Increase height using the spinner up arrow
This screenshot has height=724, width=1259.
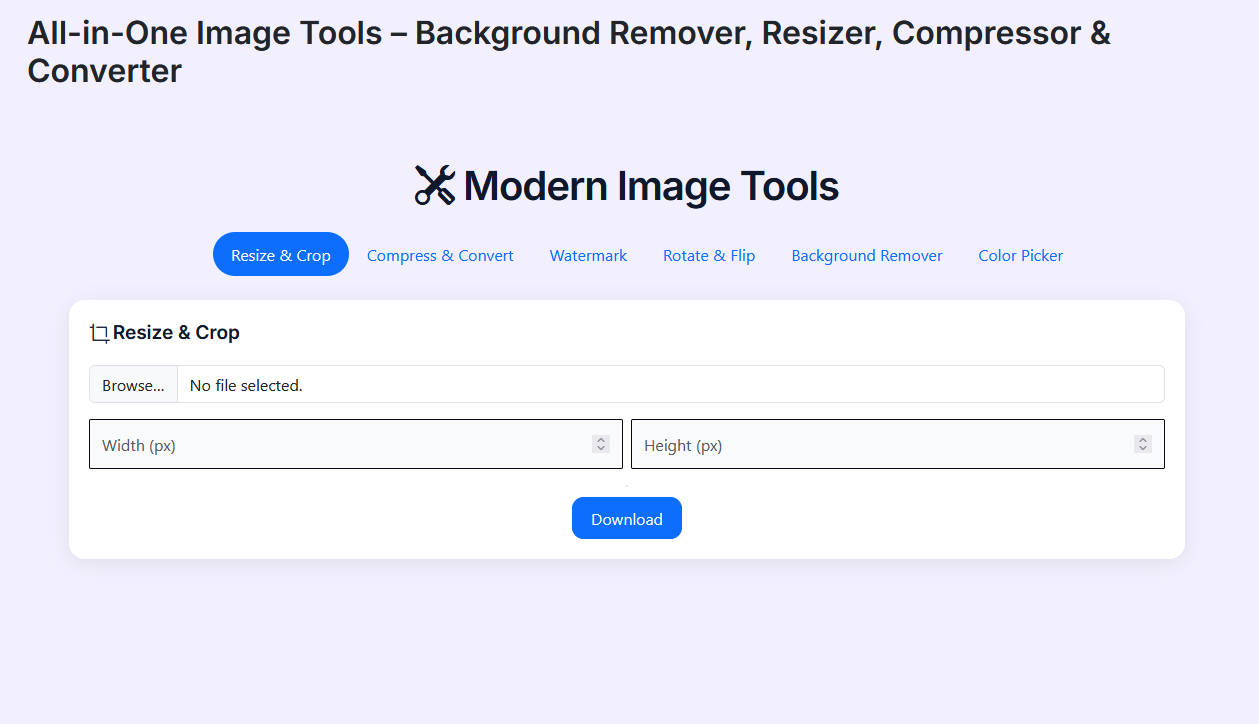[x=1143, y=440]
